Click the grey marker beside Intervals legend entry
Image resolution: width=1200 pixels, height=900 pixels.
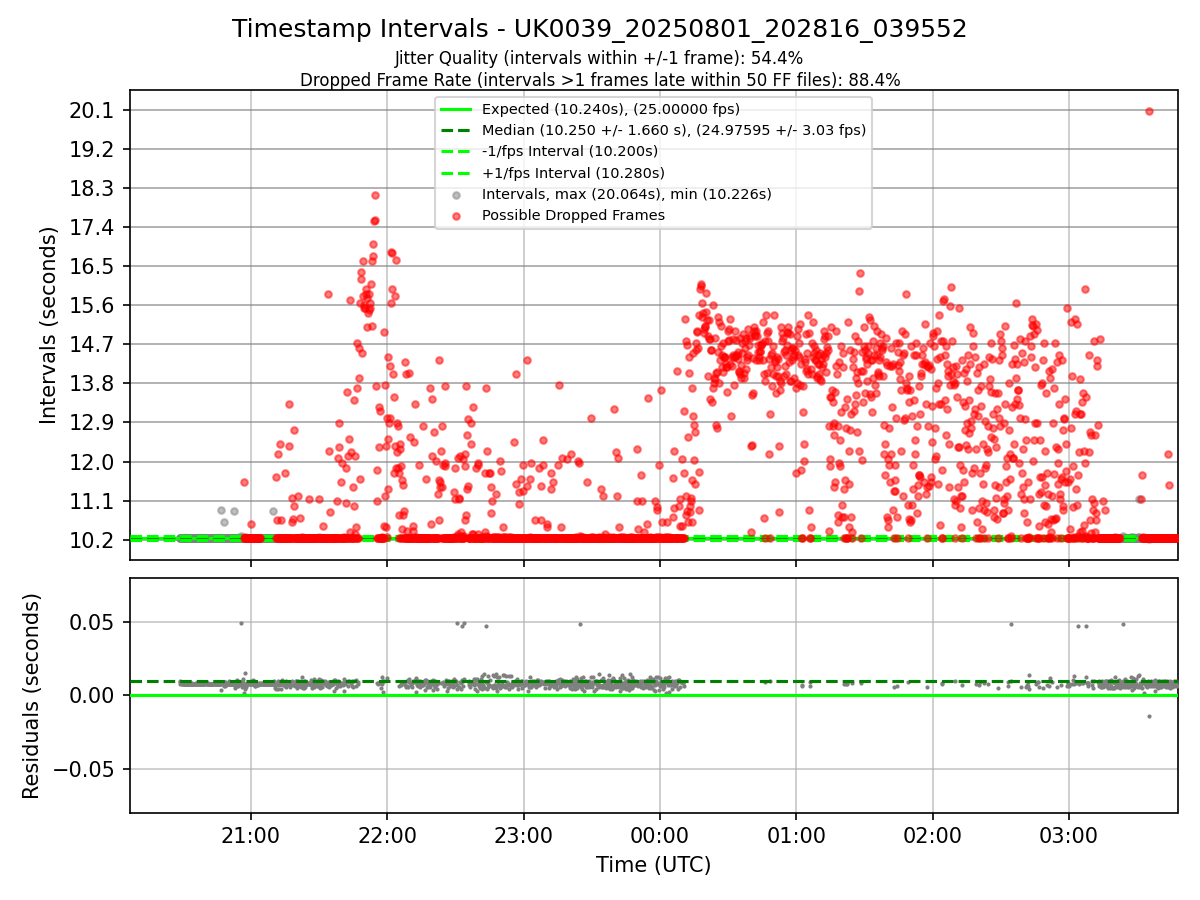[x=456, y=194]
